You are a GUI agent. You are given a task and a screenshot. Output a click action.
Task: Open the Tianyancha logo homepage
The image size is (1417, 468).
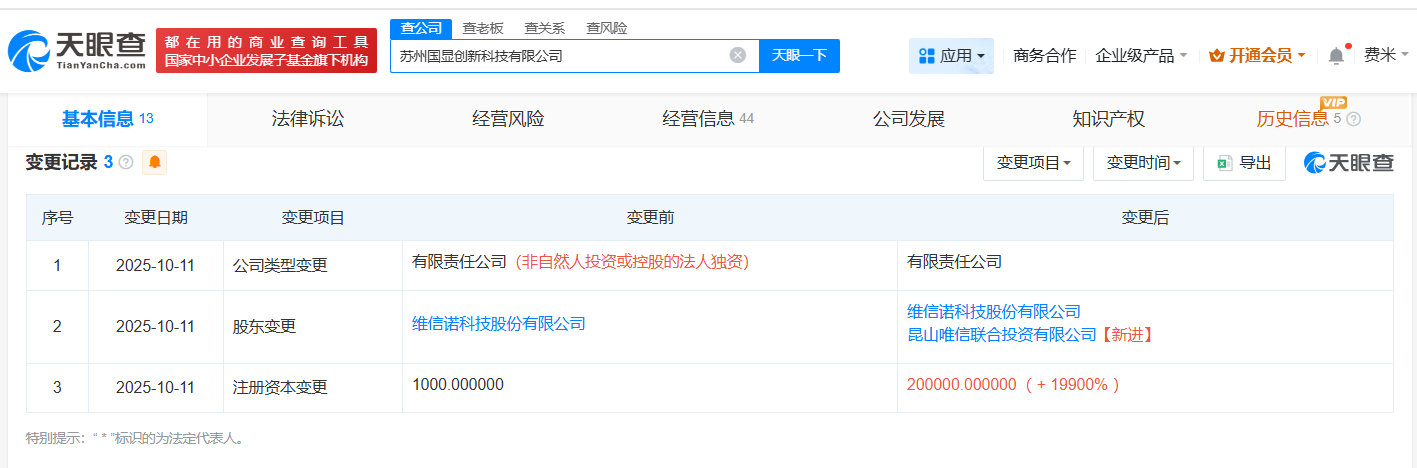78,50
